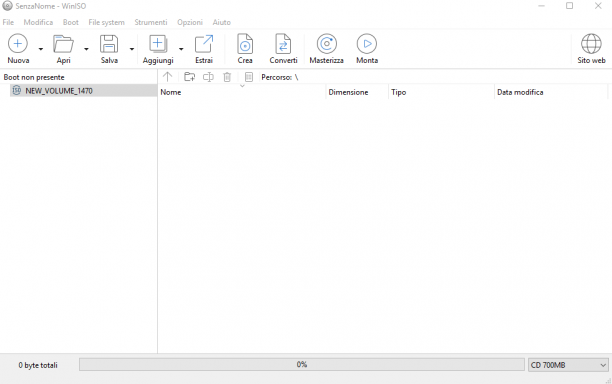Click the properties list icon near Percorso
Image resolution: width=612 pixels, height=384 pixels.
click(x=249, y=77)
